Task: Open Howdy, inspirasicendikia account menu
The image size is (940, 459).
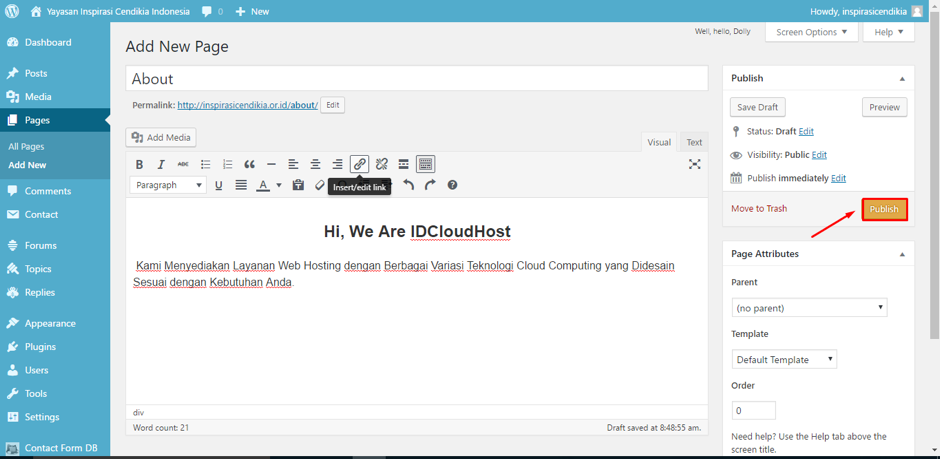Action: click(867, 11)
